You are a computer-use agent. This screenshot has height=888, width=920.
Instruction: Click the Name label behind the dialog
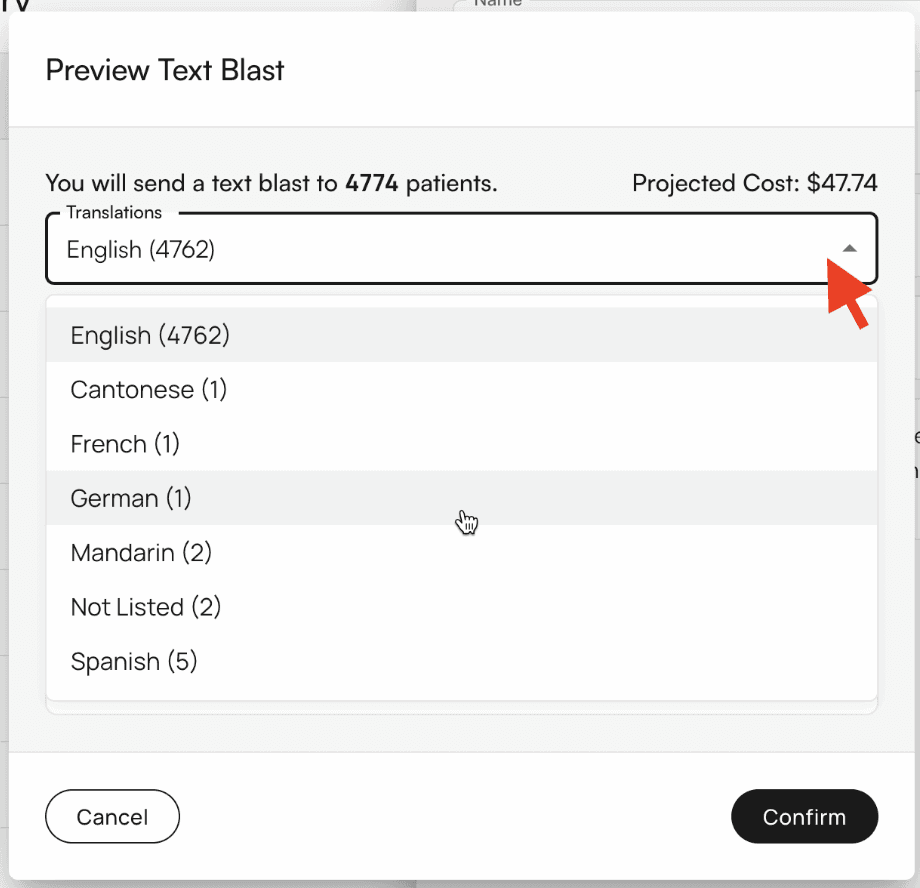(x=497, y=4)
